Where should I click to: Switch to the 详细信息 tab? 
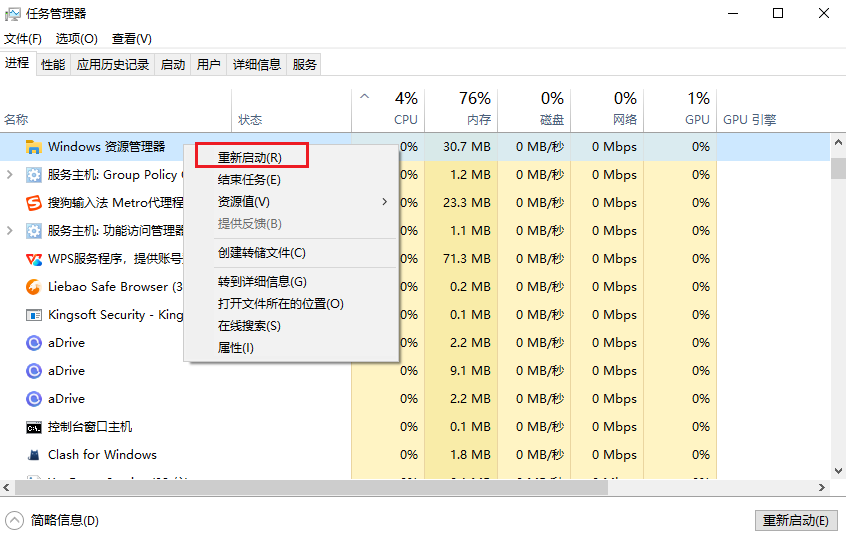pyautogui.click(x=257, y=65)
